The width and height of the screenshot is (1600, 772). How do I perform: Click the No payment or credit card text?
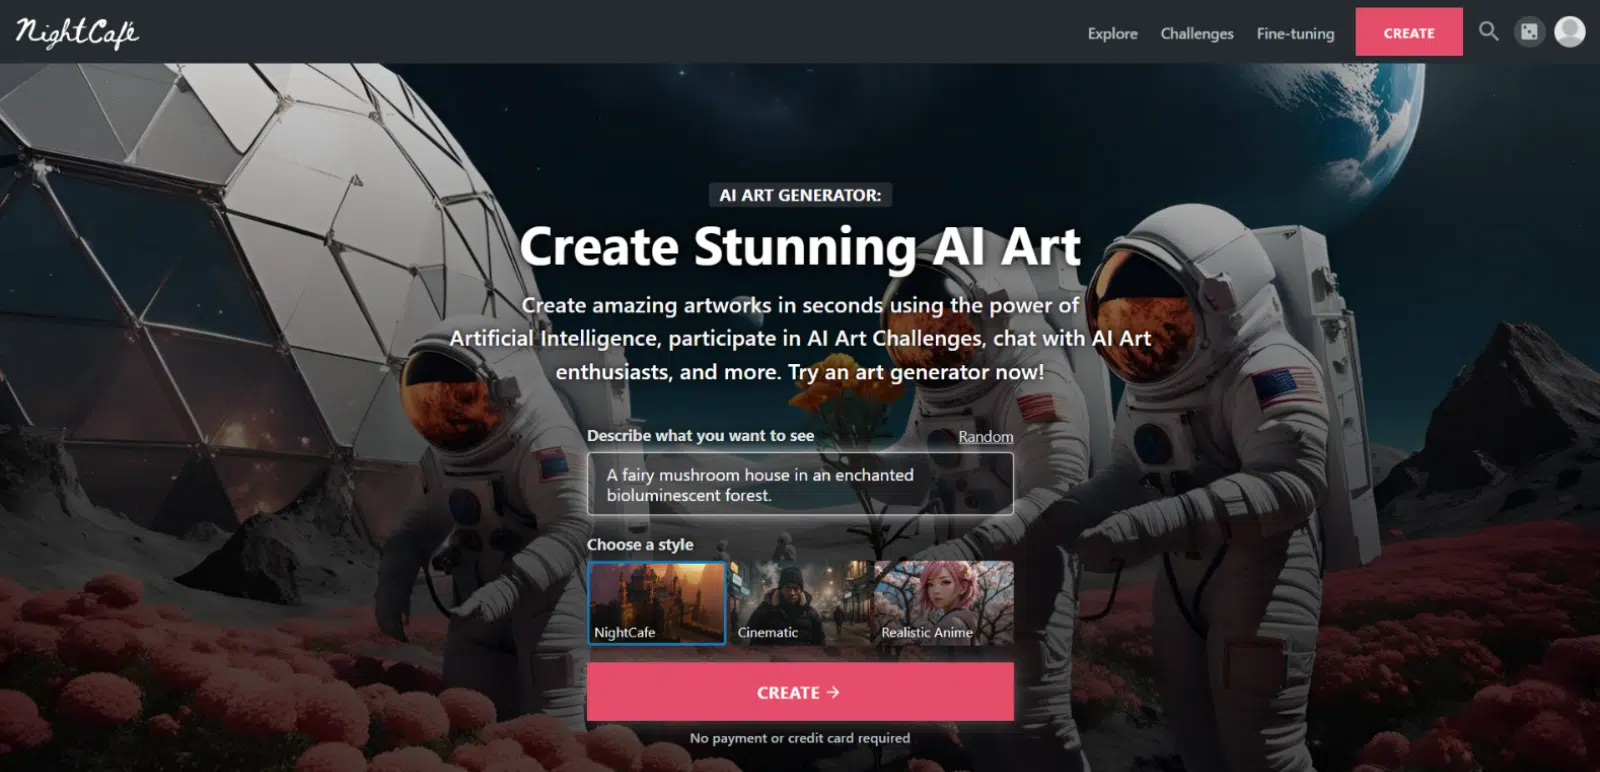click(800, 738)
